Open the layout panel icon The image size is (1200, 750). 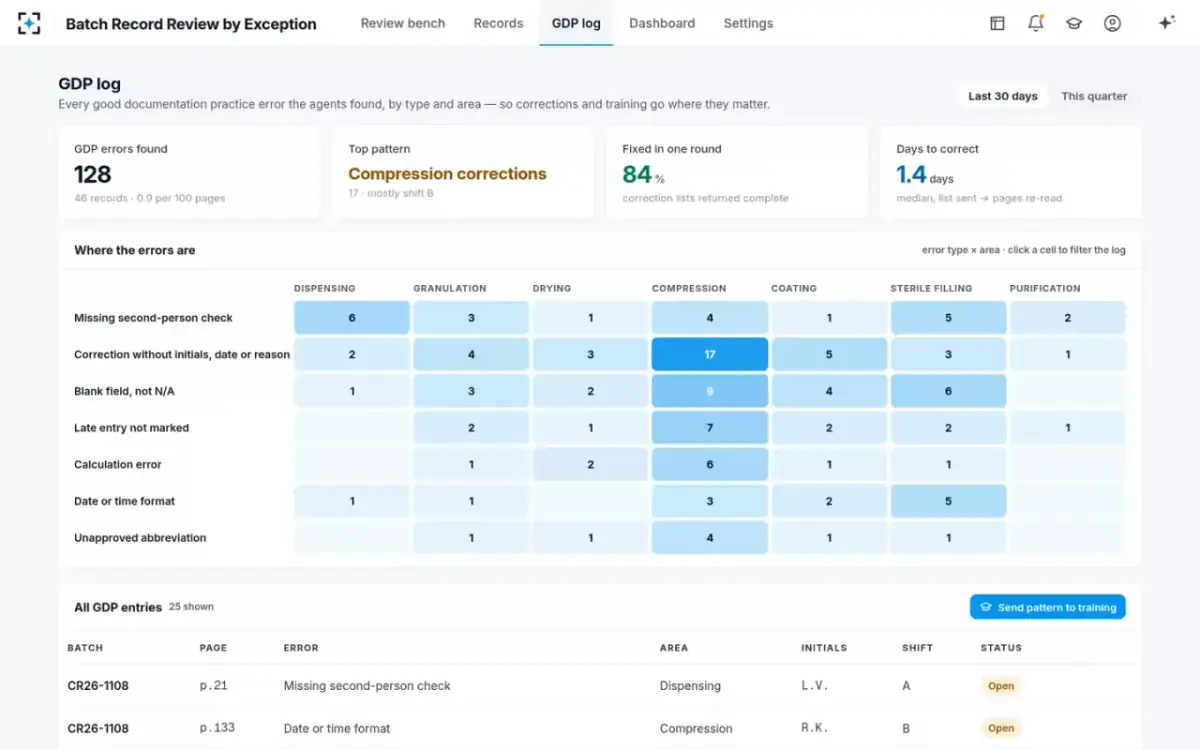point(997,23)
